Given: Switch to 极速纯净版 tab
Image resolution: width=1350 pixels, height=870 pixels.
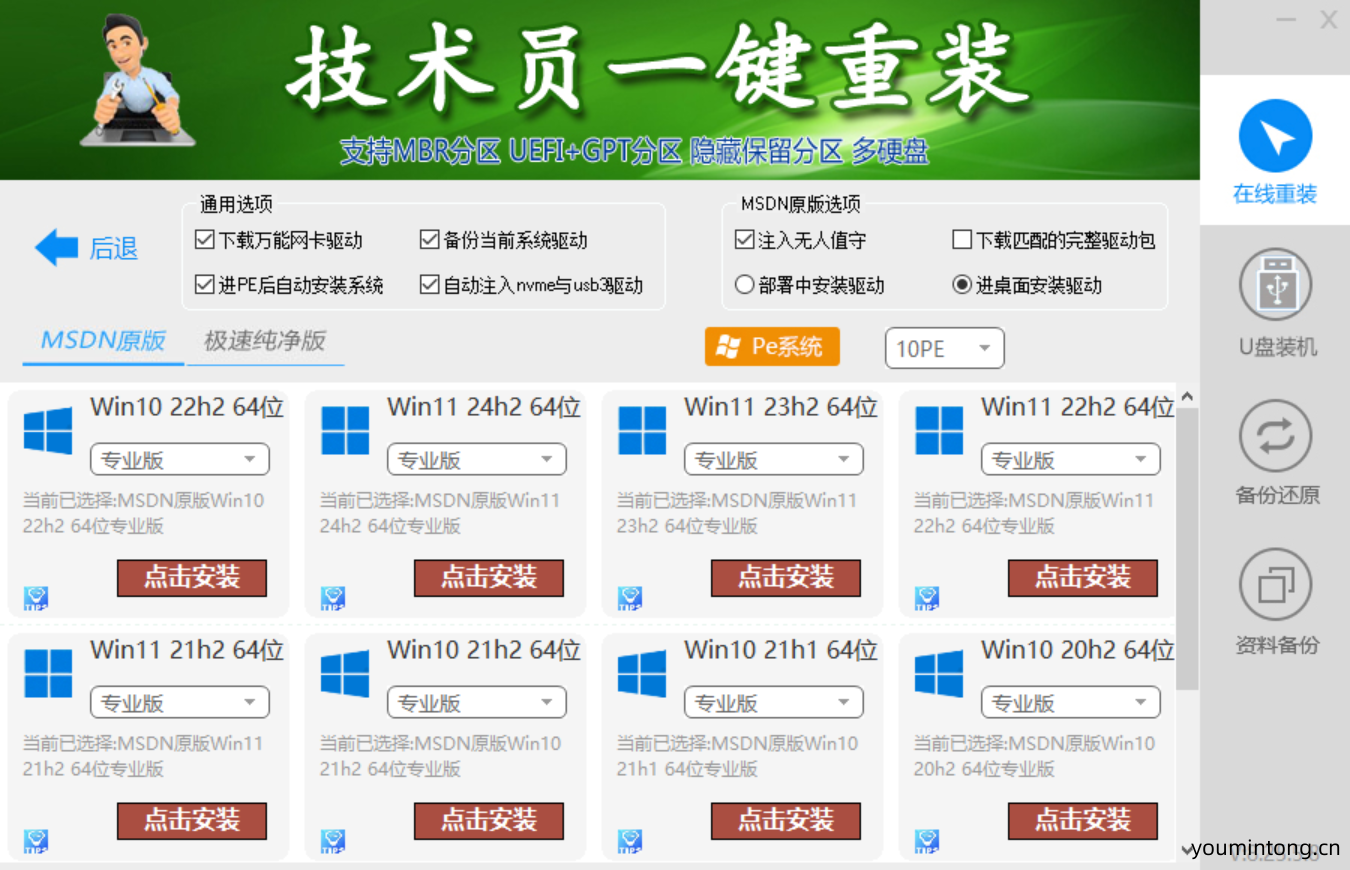Looking at the screenshot, I should pyautogui.click(x=265, y=340).
